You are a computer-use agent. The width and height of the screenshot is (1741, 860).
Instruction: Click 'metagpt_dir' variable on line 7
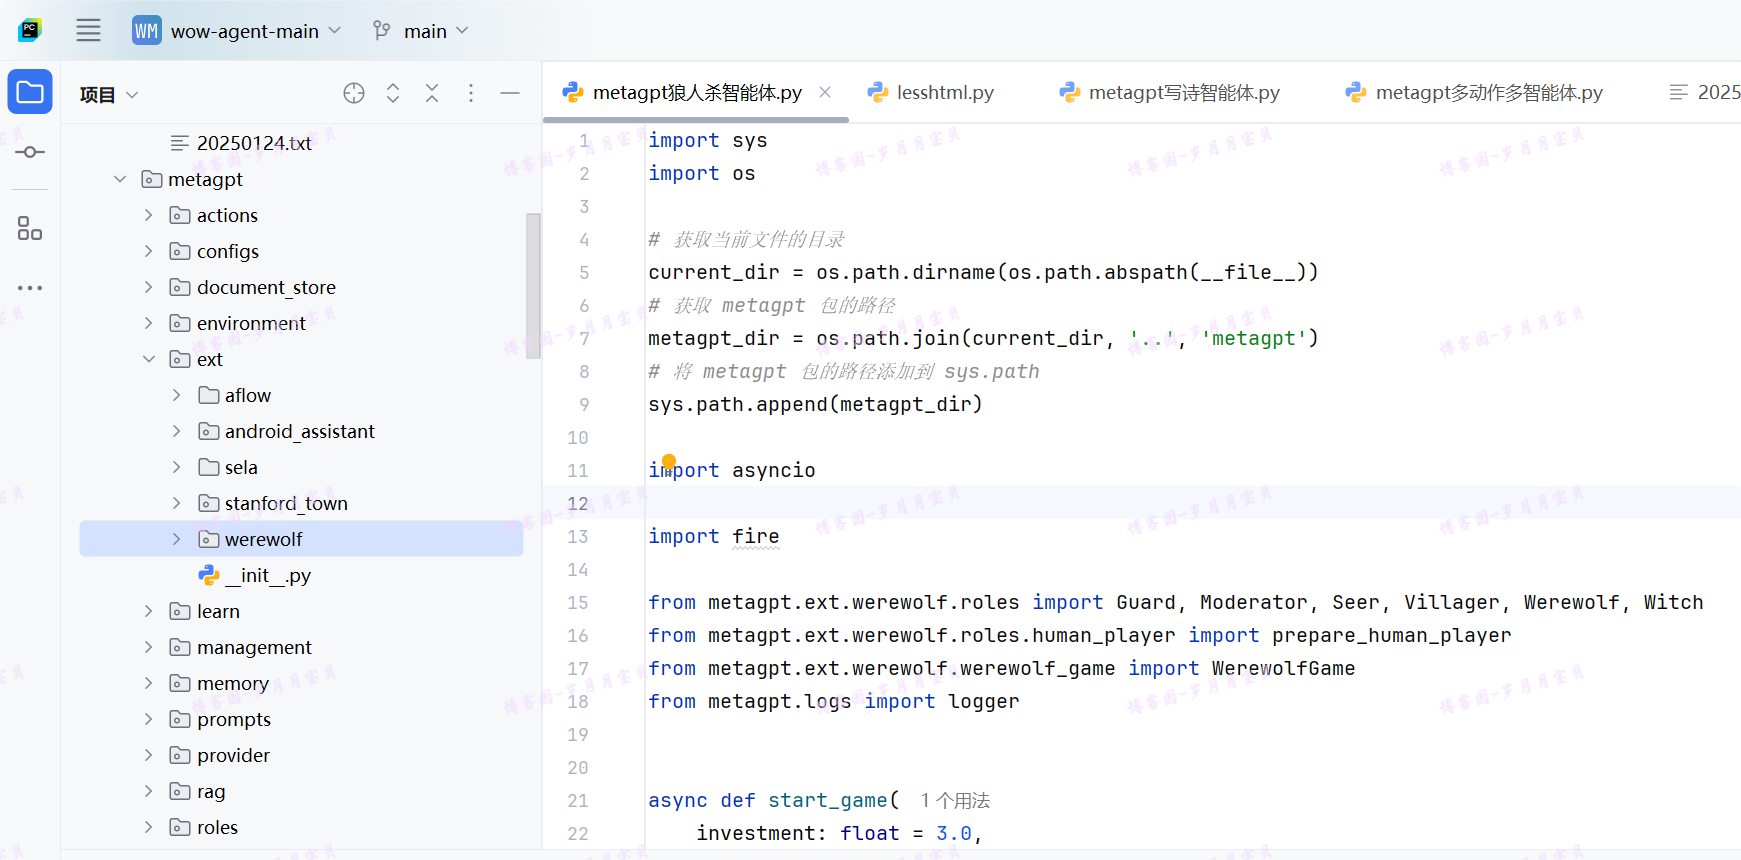[x=713, y=338]
